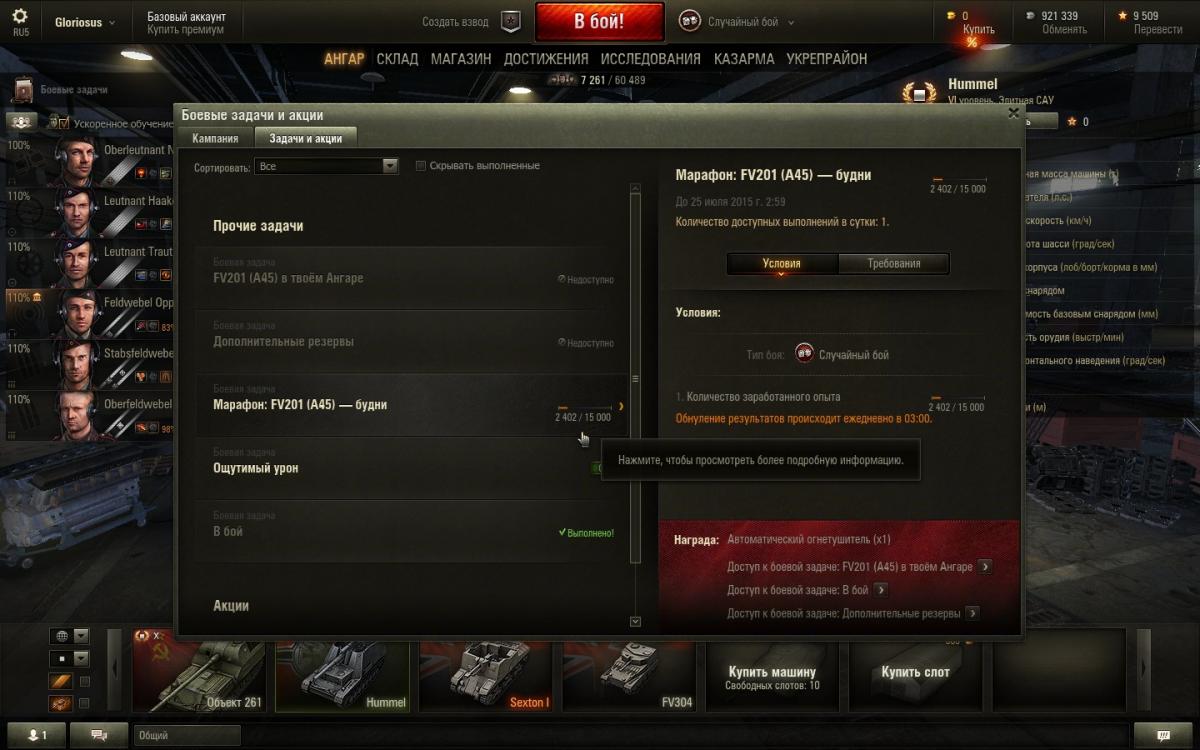This screenshot has width=1200, height=750.
Task: Expand the nation filter globe dropdown
Action: [70, 635]
